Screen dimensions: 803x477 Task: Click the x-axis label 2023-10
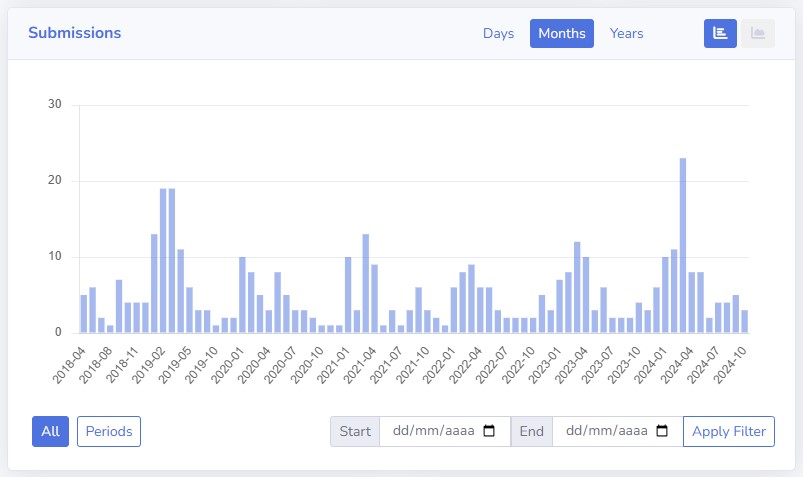[x=624, y=365]
